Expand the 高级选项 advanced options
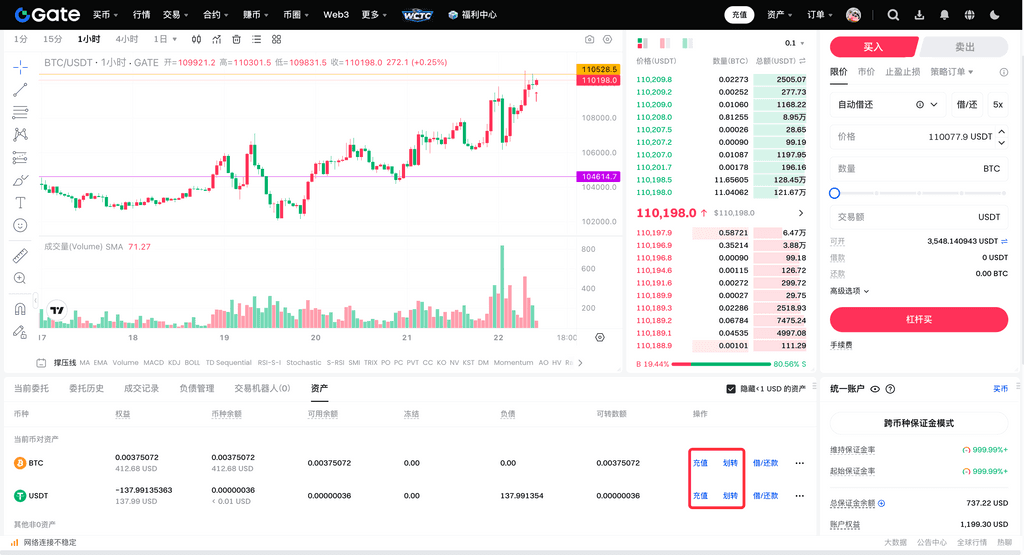Viewport: 1024px width, 555px height. 850,291
